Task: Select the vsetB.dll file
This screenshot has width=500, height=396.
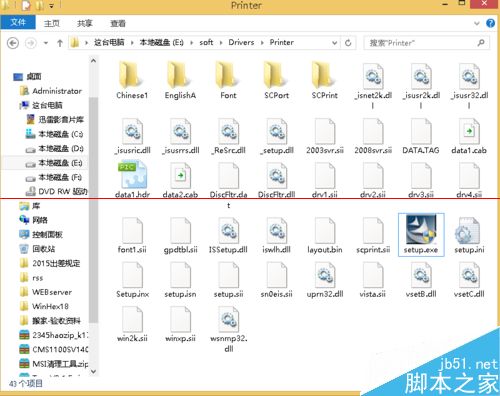Action: 421,280
